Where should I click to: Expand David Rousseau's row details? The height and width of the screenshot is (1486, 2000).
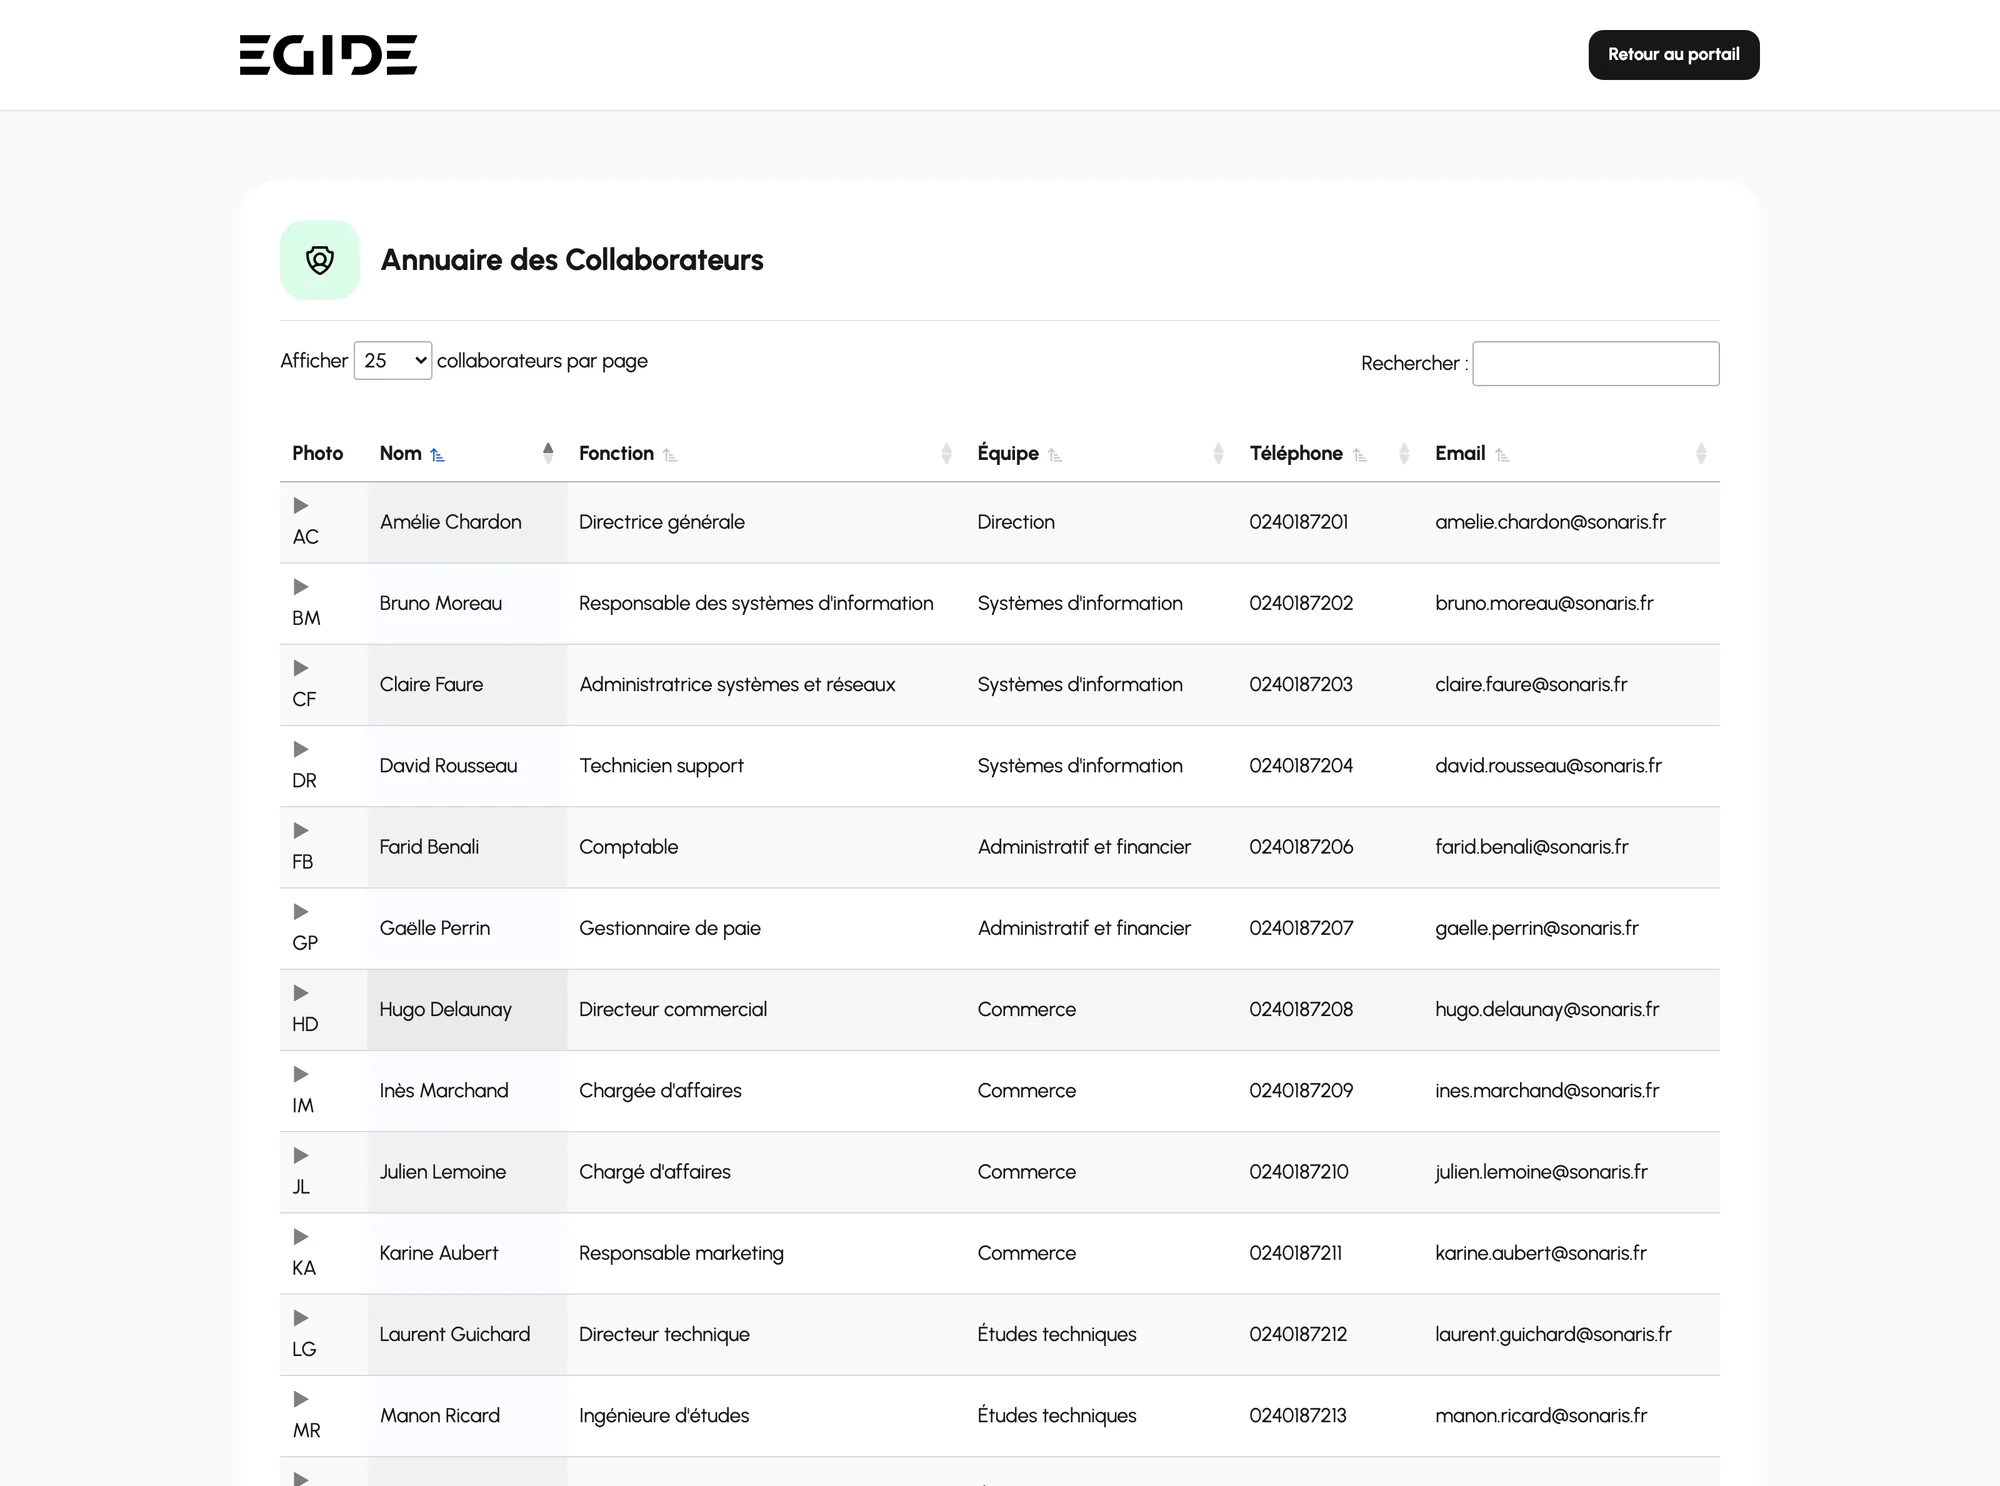301,749
